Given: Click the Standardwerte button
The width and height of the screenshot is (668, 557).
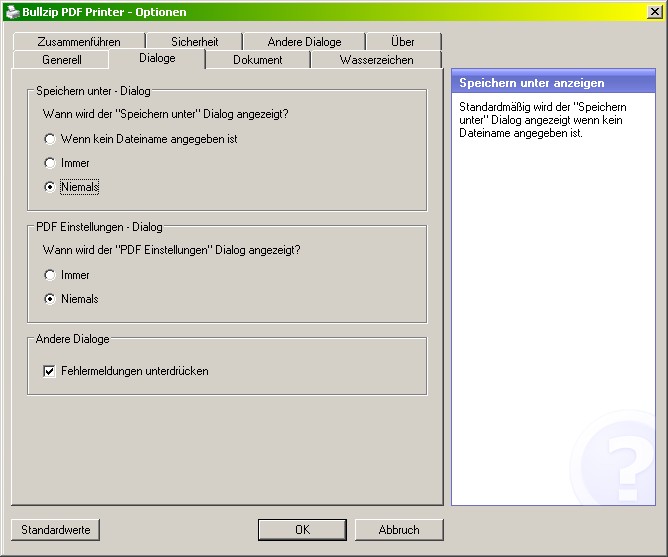Looking at the screenshot, I should coord(55,530).
